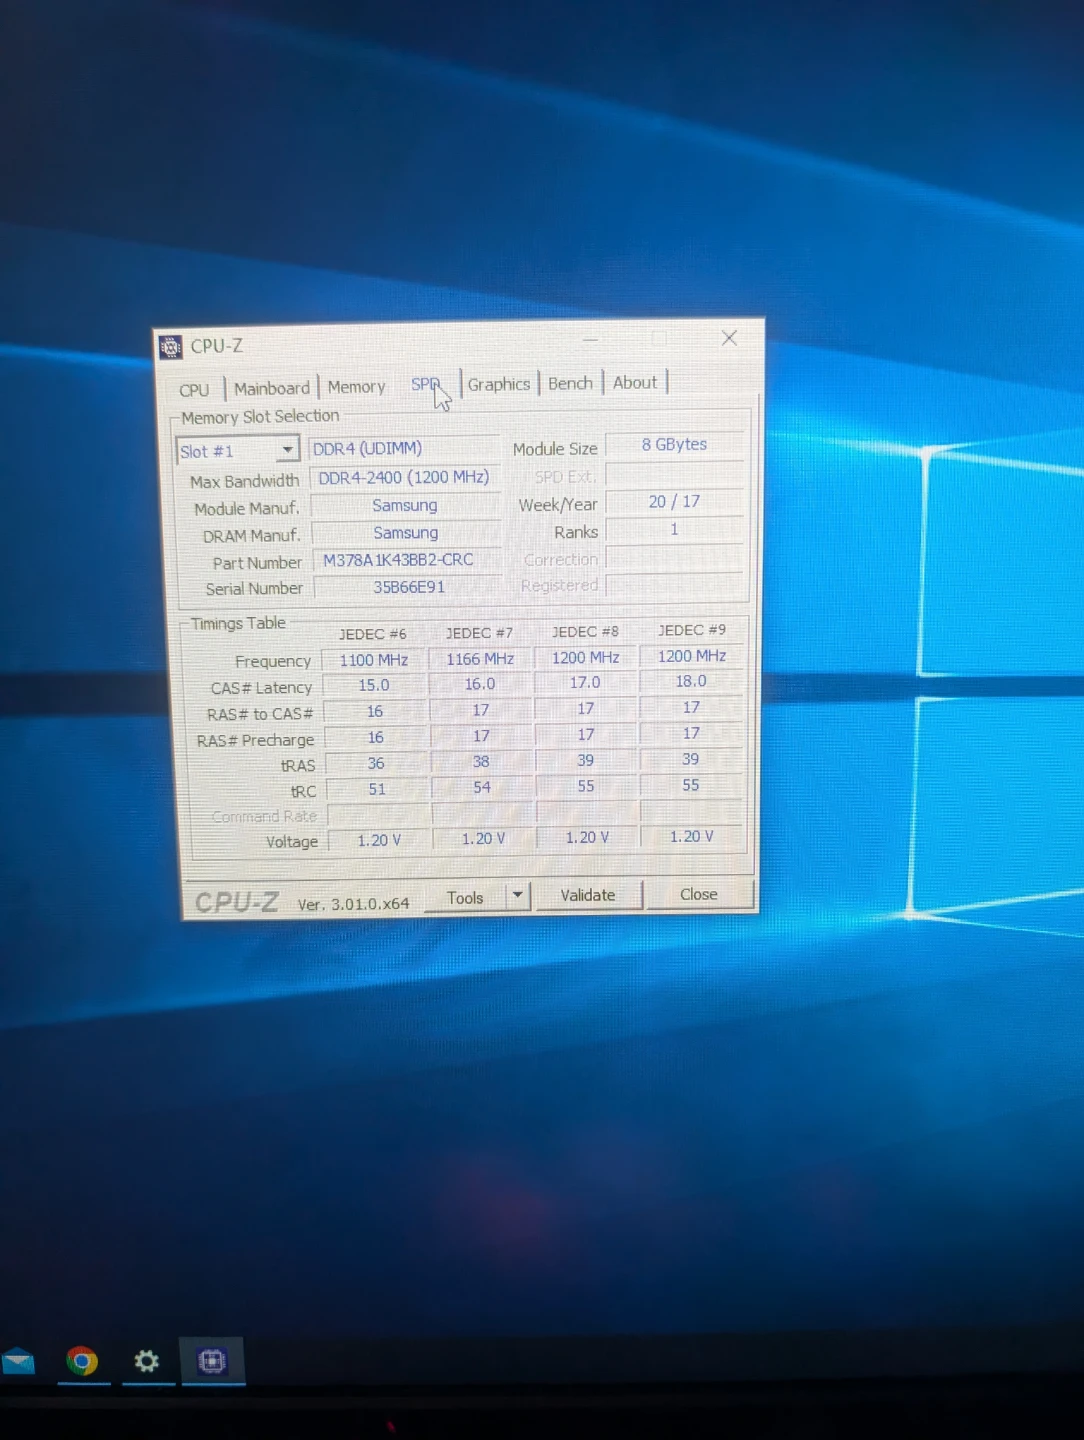Viewport: 1084px width, 1440px height.
Task: Click the CPU-Z version text Ver. 3.01.0.x64
Action: point(353,904)
